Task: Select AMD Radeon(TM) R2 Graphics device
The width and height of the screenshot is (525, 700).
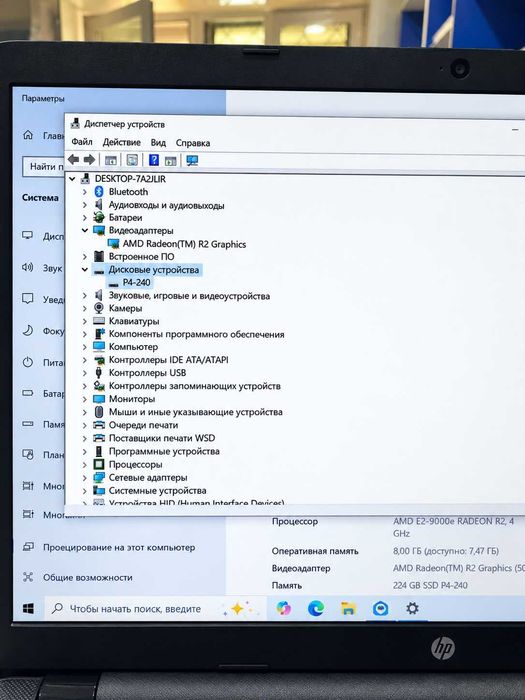Action: (184, 244)
